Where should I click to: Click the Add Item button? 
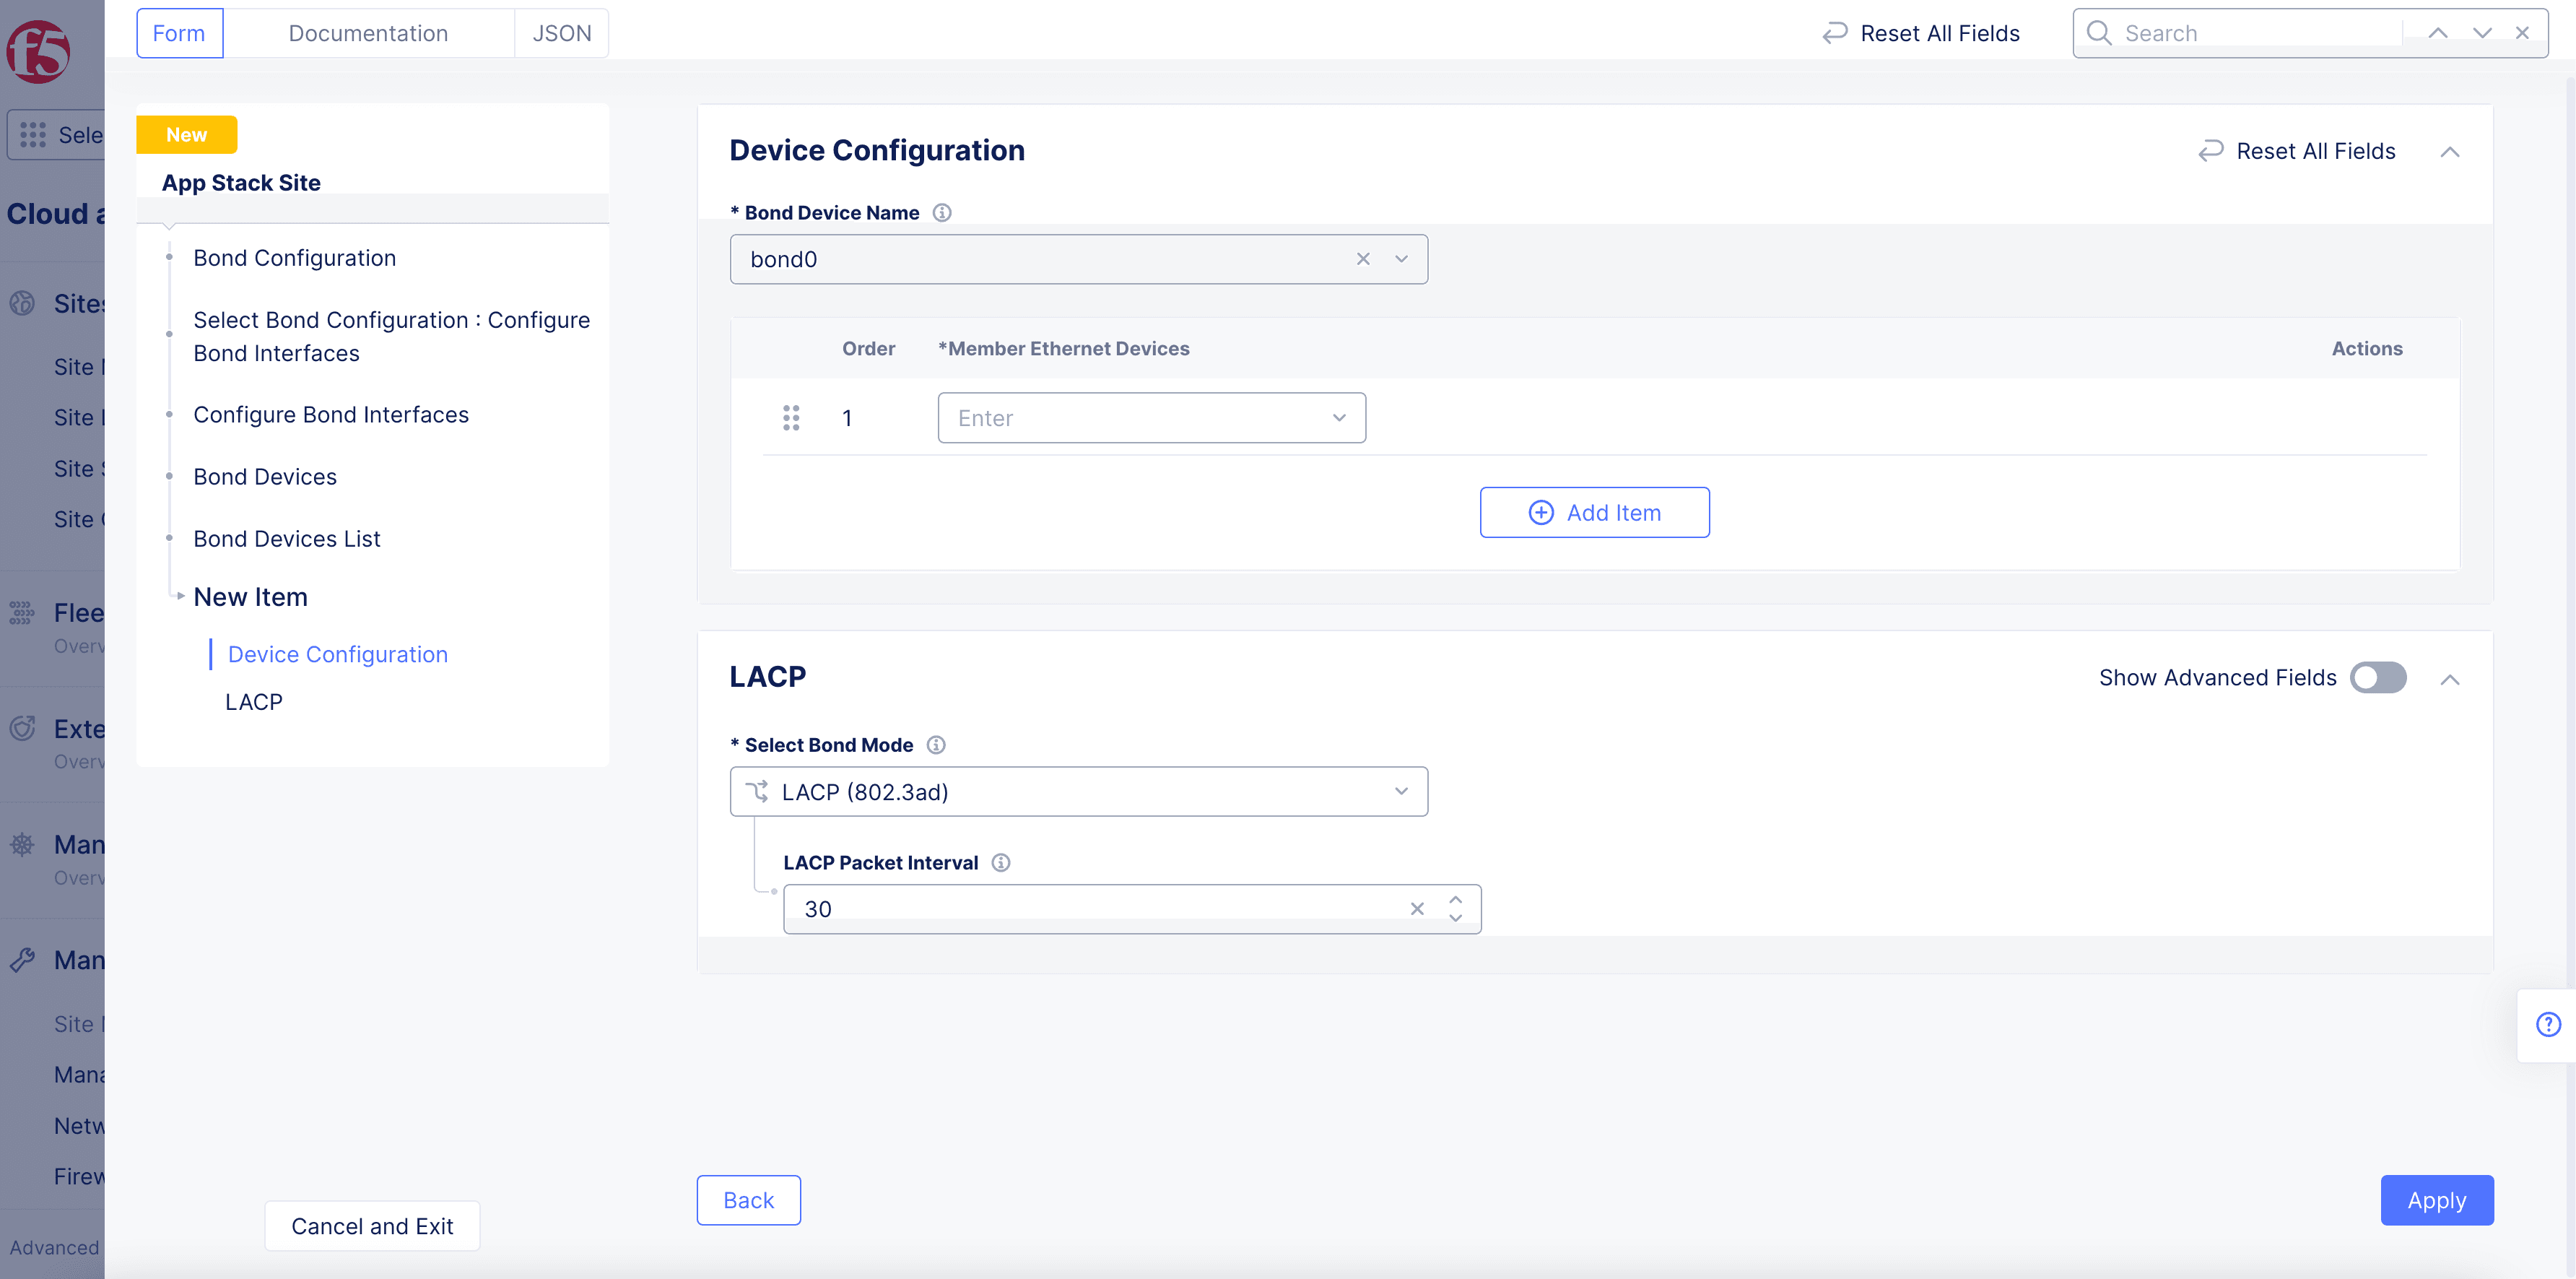point(1594,513)
